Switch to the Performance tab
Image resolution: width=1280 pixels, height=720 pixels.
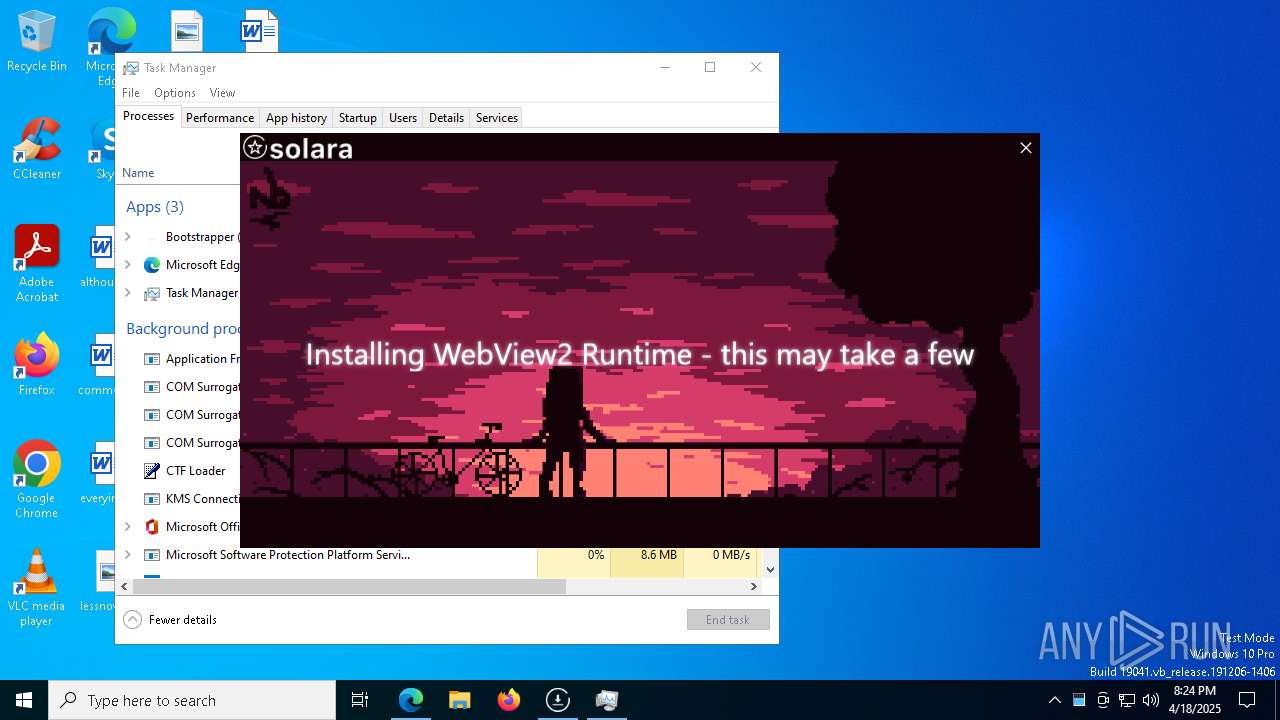pyautogui.click(x=220, y=118)
